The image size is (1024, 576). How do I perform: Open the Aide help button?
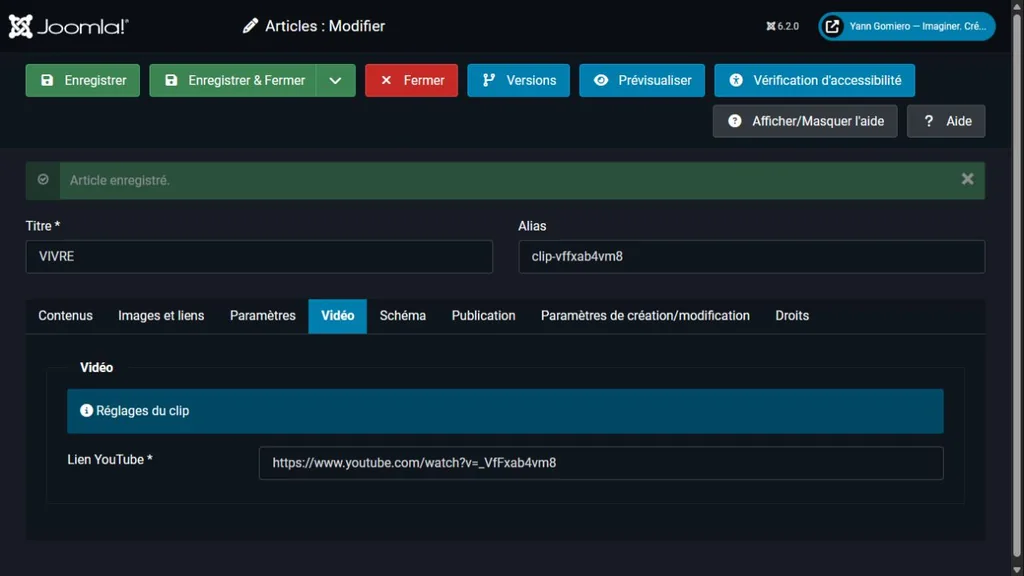tap(946, 121)
